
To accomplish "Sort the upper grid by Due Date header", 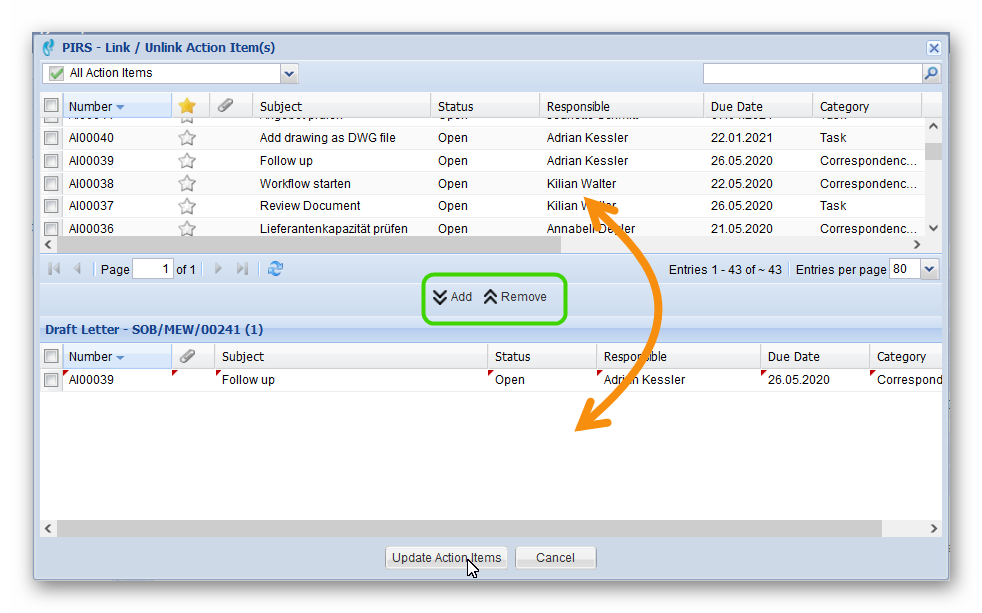I will [736, 106].
